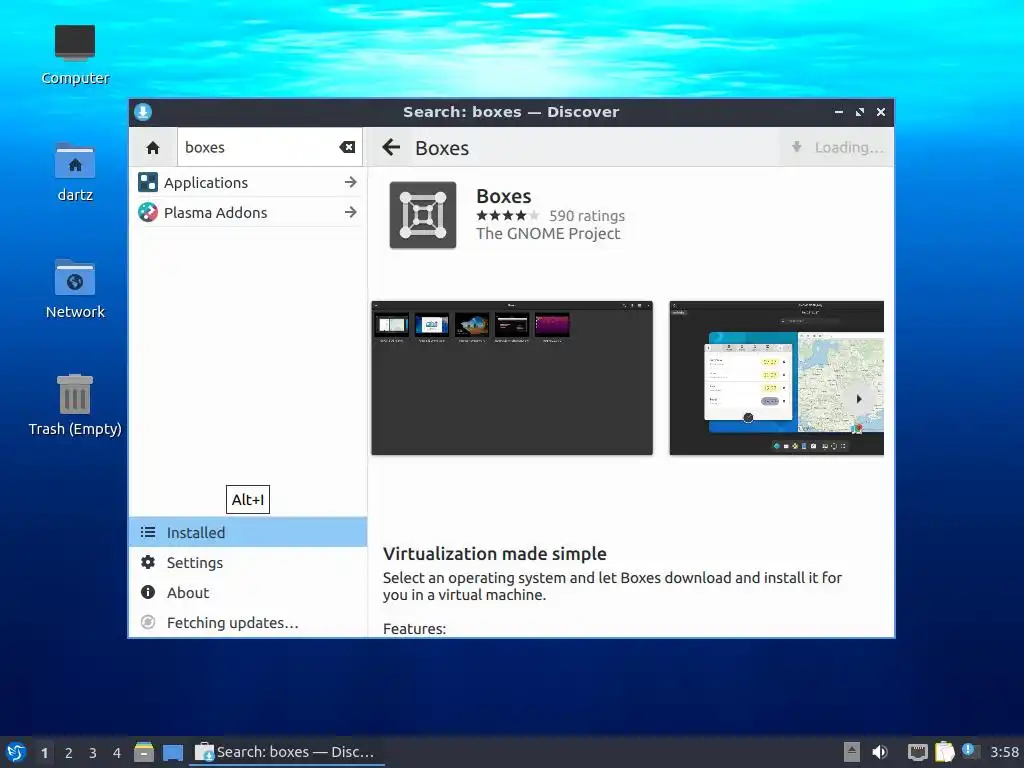The image size is (1024, 768).
Task: Clear the boxes search text
Action: pos(347,148)
